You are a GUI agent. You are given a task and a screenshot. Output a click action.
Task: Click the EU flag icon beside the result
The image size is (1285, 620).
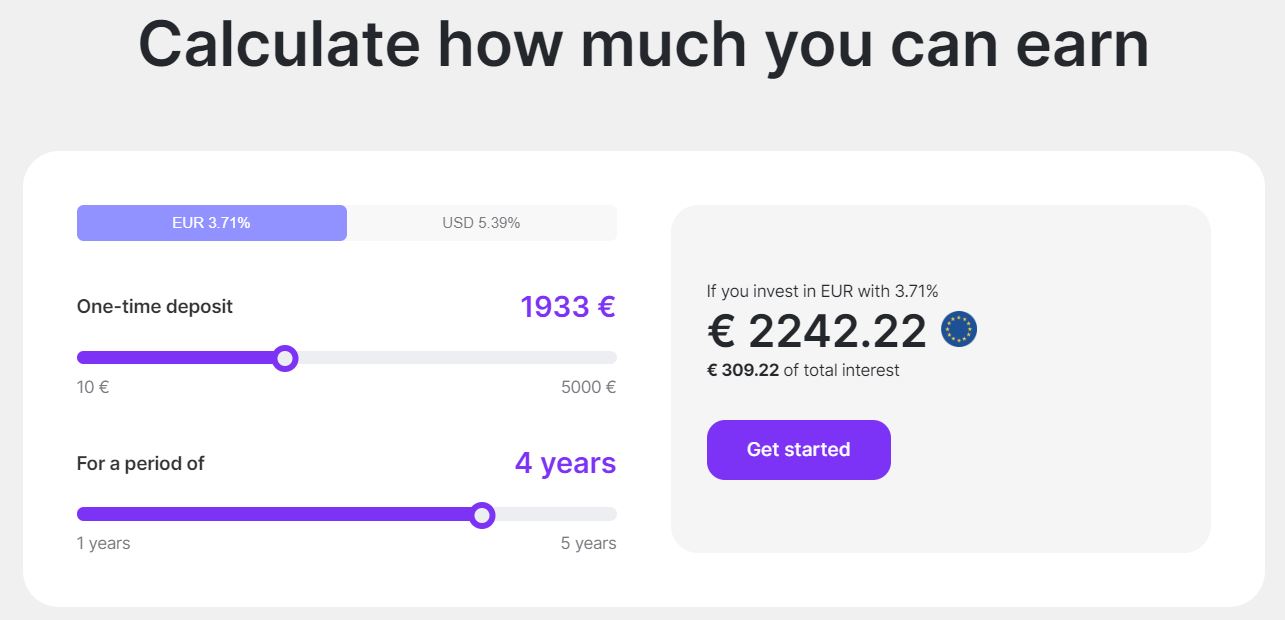959,329
